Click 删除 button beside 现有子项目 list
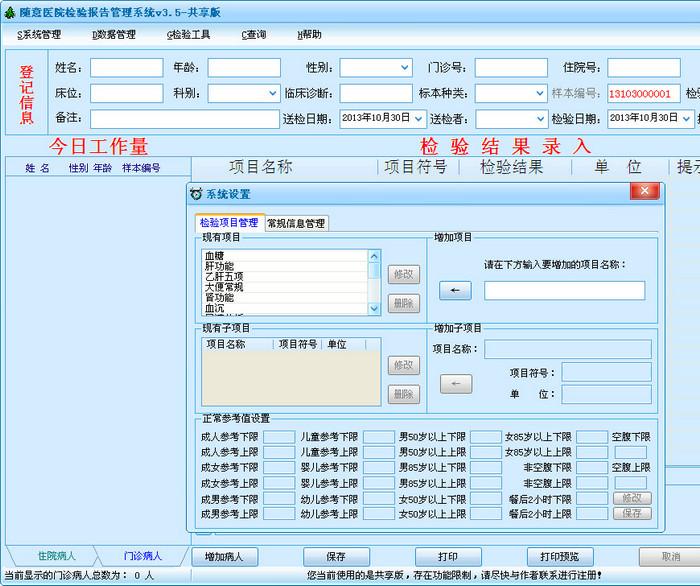The width and height of the screenshot is (700, 586). [x=404, y=394]
